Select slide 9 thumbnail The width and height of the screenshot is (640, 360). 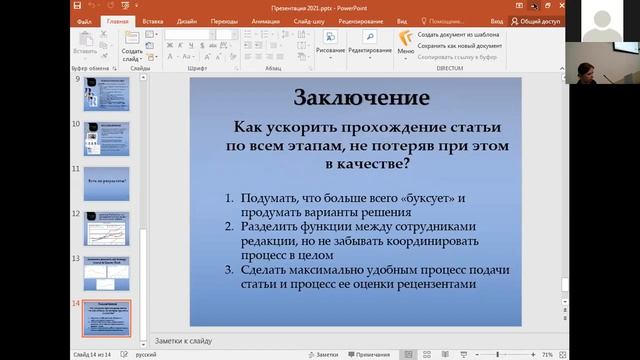coord(107,94)
